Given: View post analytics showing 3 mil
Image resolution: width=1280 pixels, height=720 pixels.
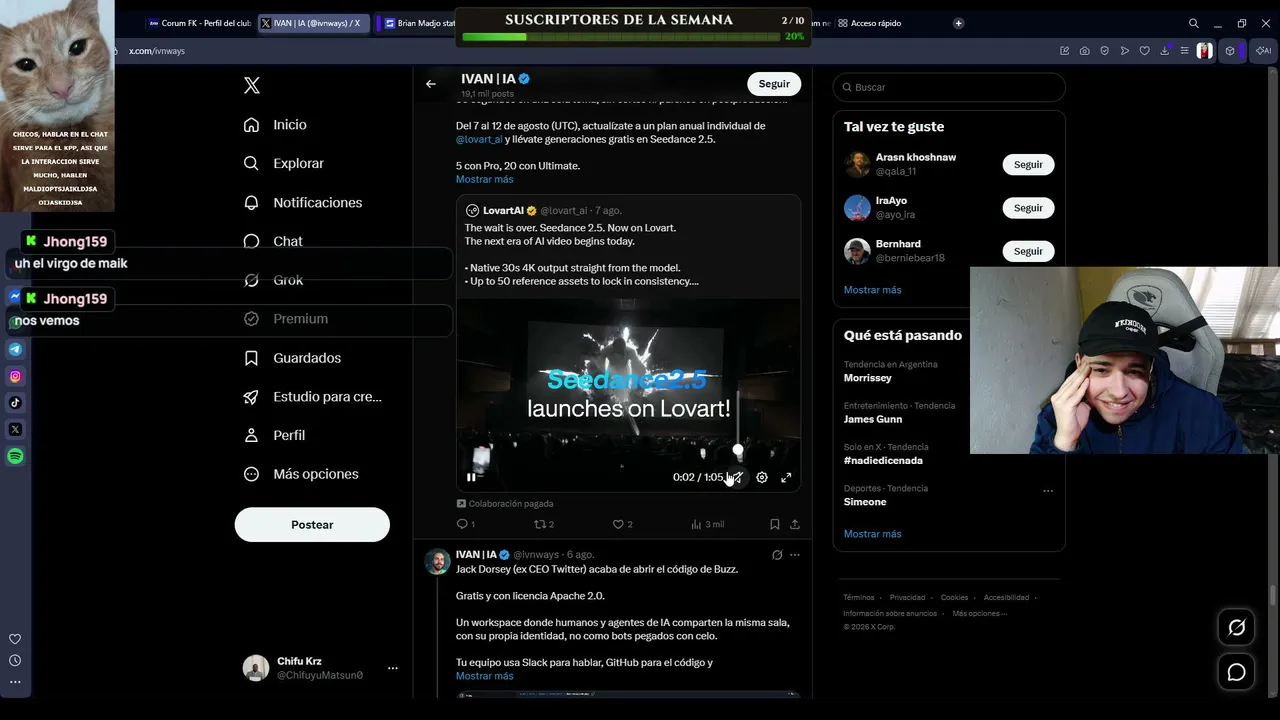Looking at the screenshot, I should pos(707,524).
